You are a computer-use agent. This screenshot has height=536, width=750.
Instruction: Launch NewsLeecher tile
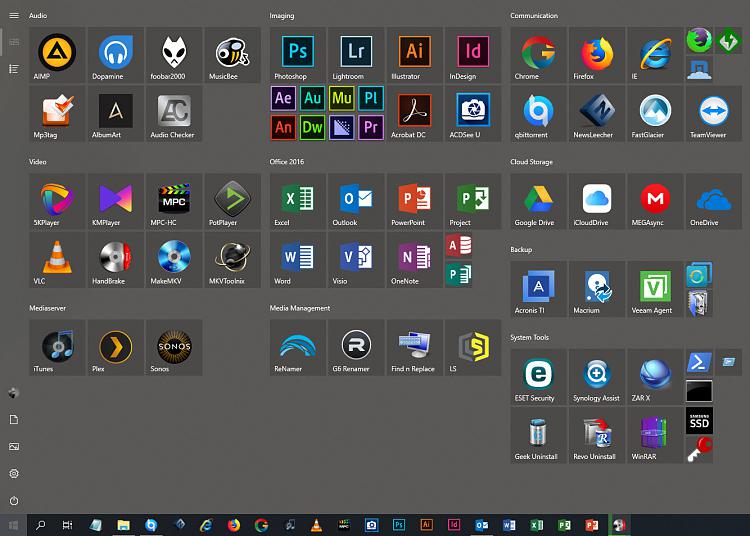tap(597, 114)
